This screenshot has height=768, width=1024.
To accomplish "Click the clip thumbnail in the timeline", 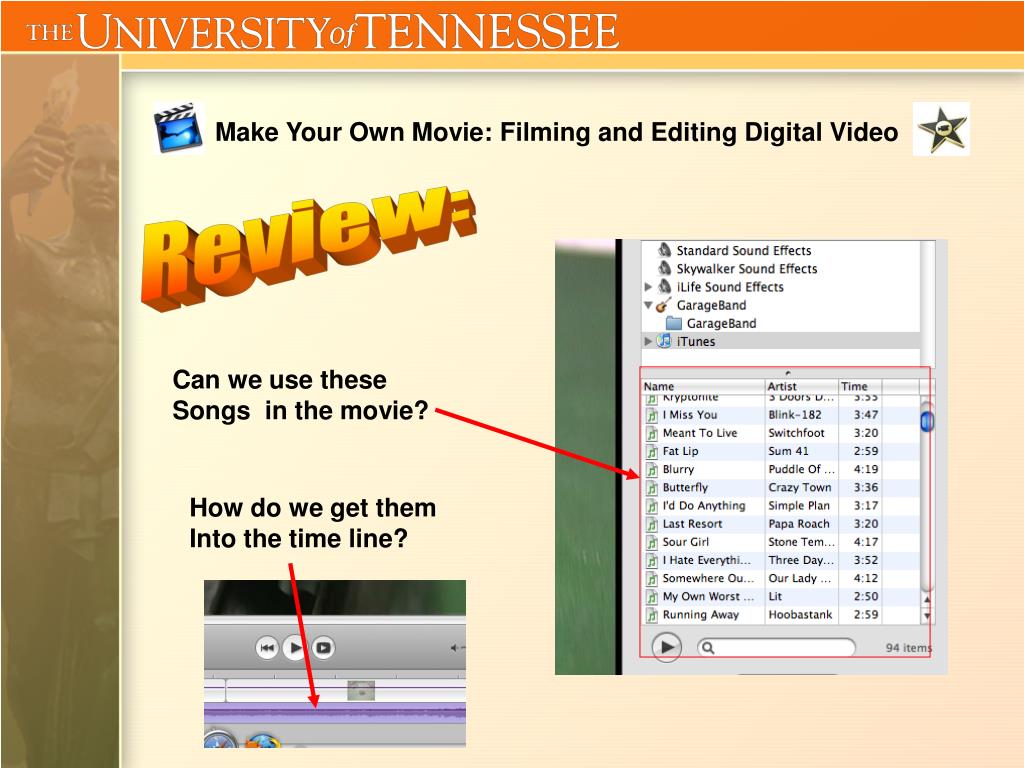I will [360, 691].
